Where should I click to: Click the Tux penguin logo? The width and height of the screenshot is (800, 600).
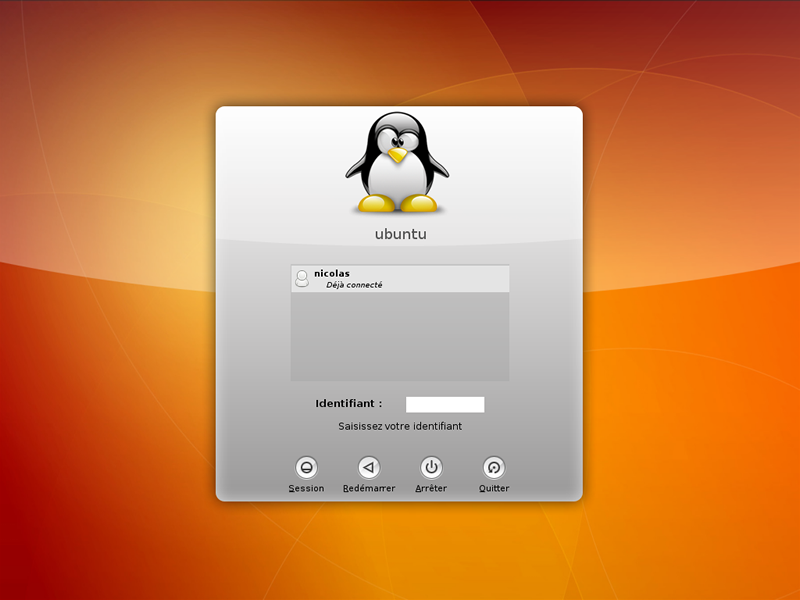pyautogui.click(x=397, y=163)
